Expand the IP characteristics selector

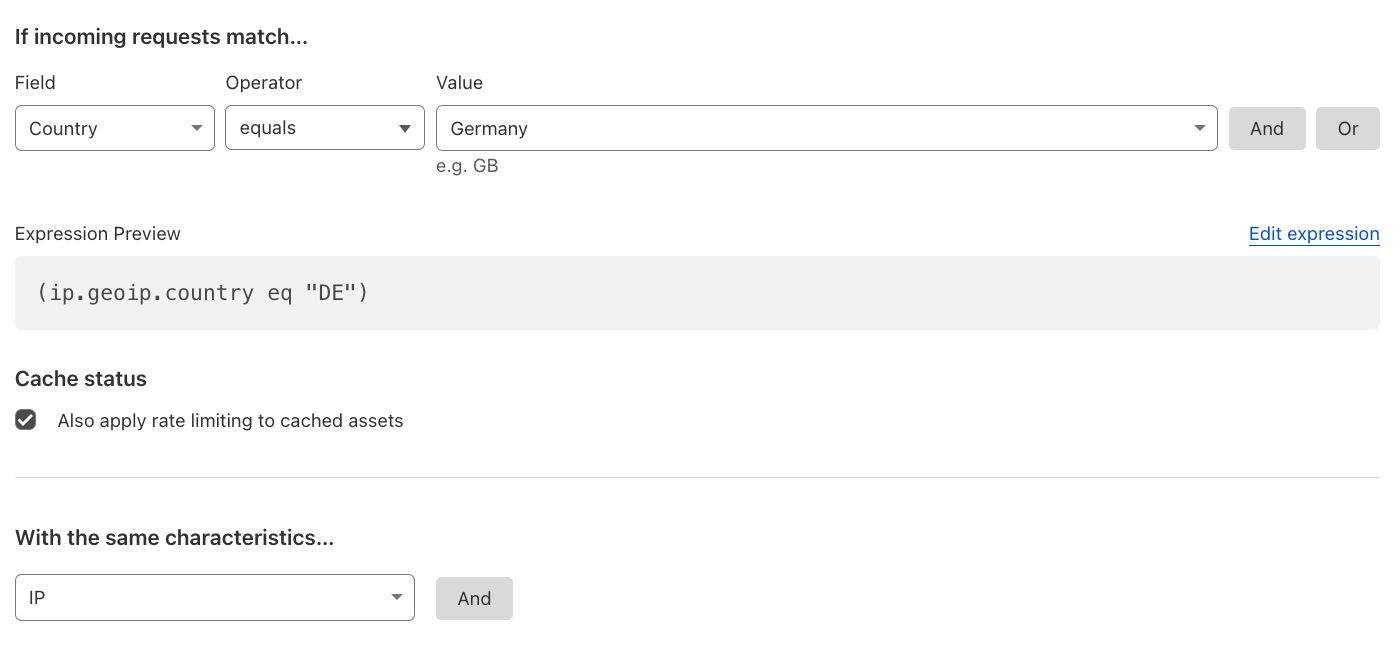pyautogui.click(x=215, y=597)
